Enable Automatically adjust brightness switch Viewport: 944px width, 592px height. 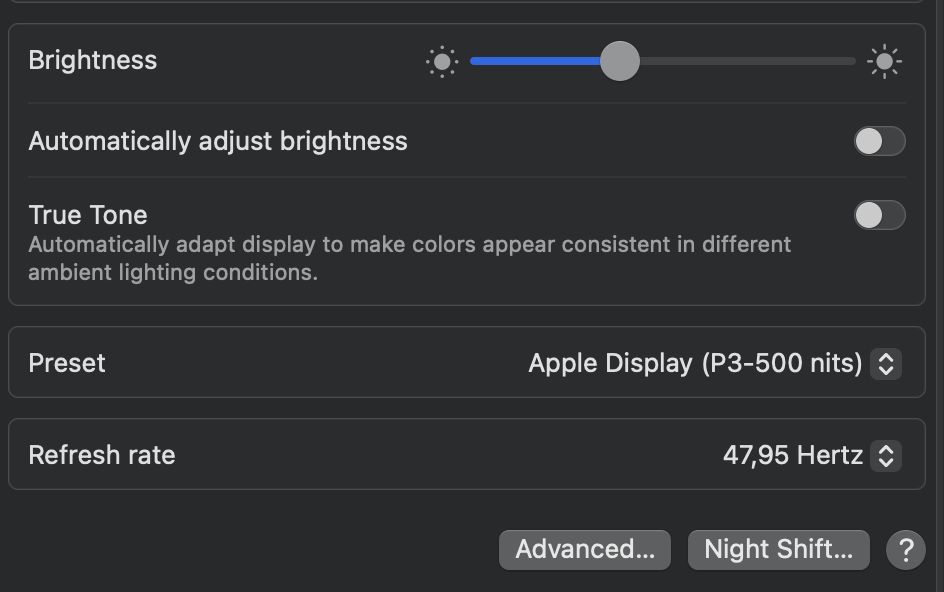(879, 141)
